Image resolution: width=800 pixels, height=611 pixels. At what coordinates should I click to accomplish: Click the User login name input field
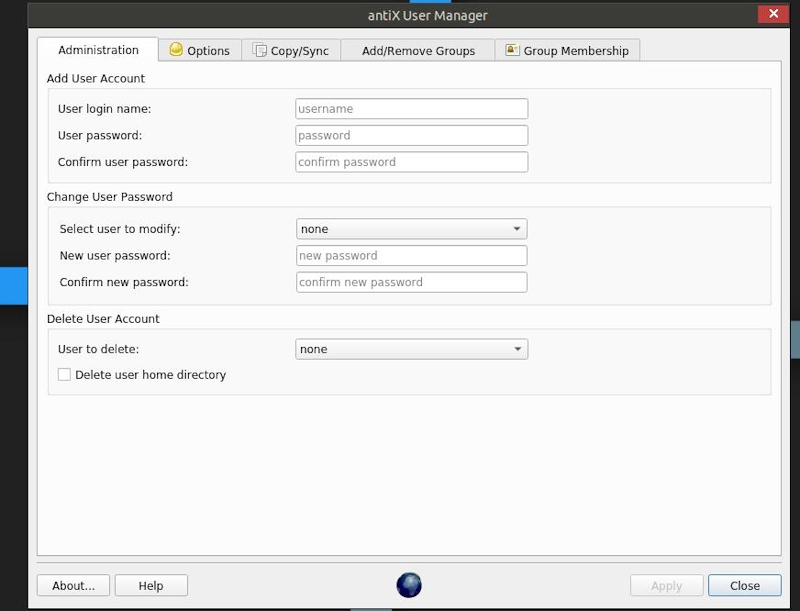(411, 108)
